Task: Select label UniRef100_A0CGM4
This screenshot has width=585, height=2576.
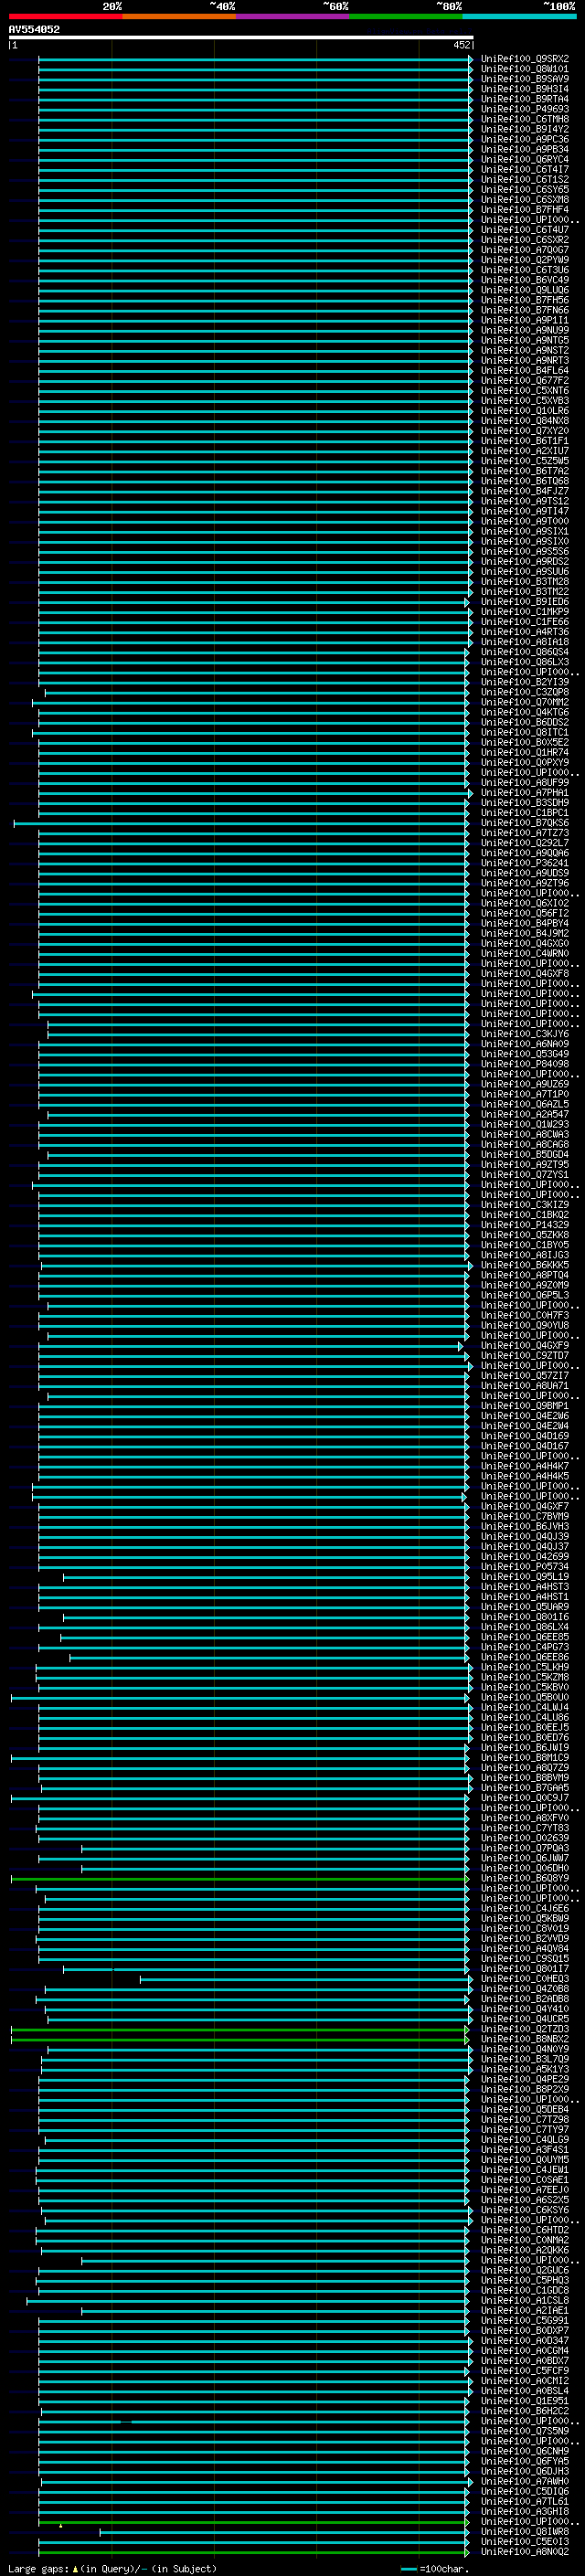Action: (525, 2350)
